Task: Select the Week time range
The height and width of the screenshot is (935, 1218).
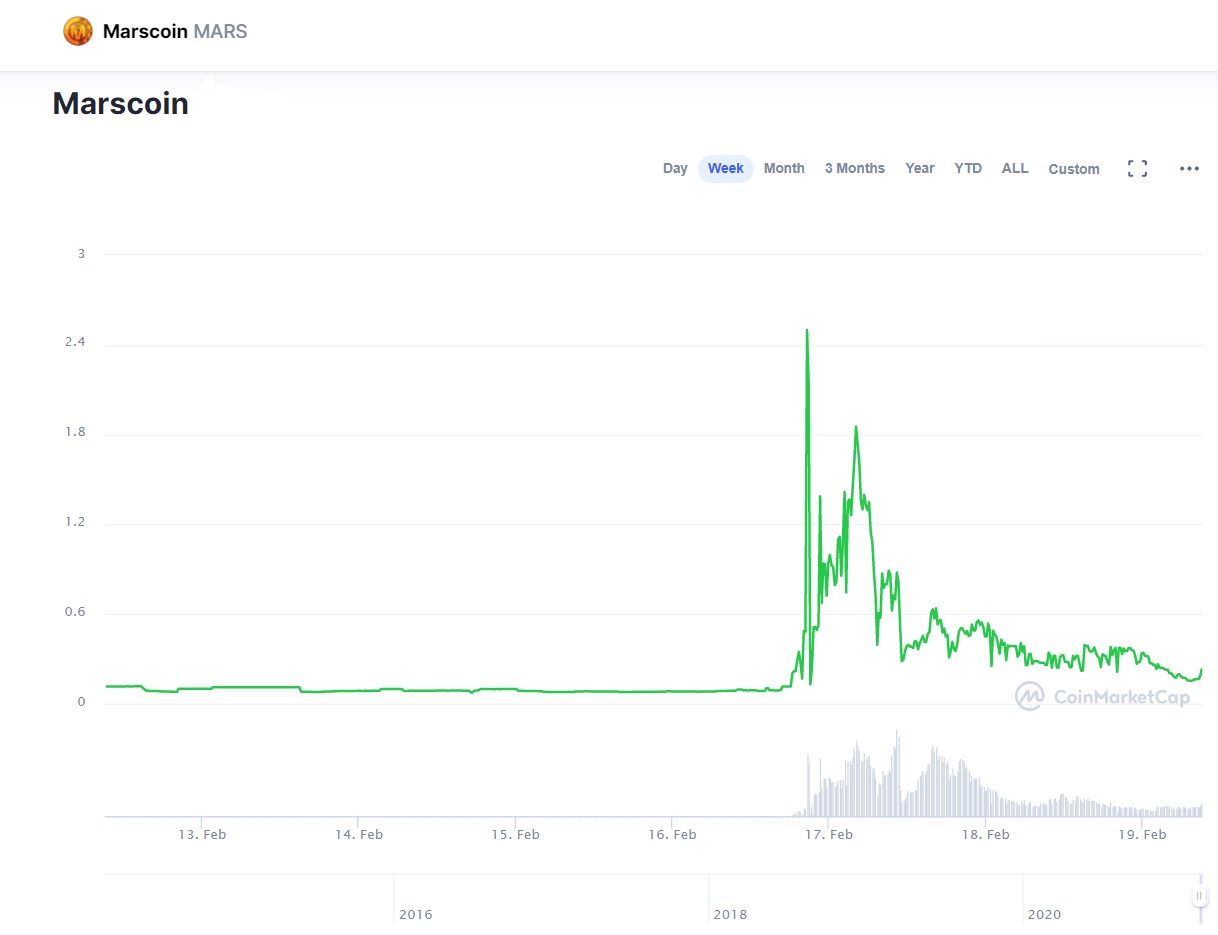Action: click(x=726, y=168)
